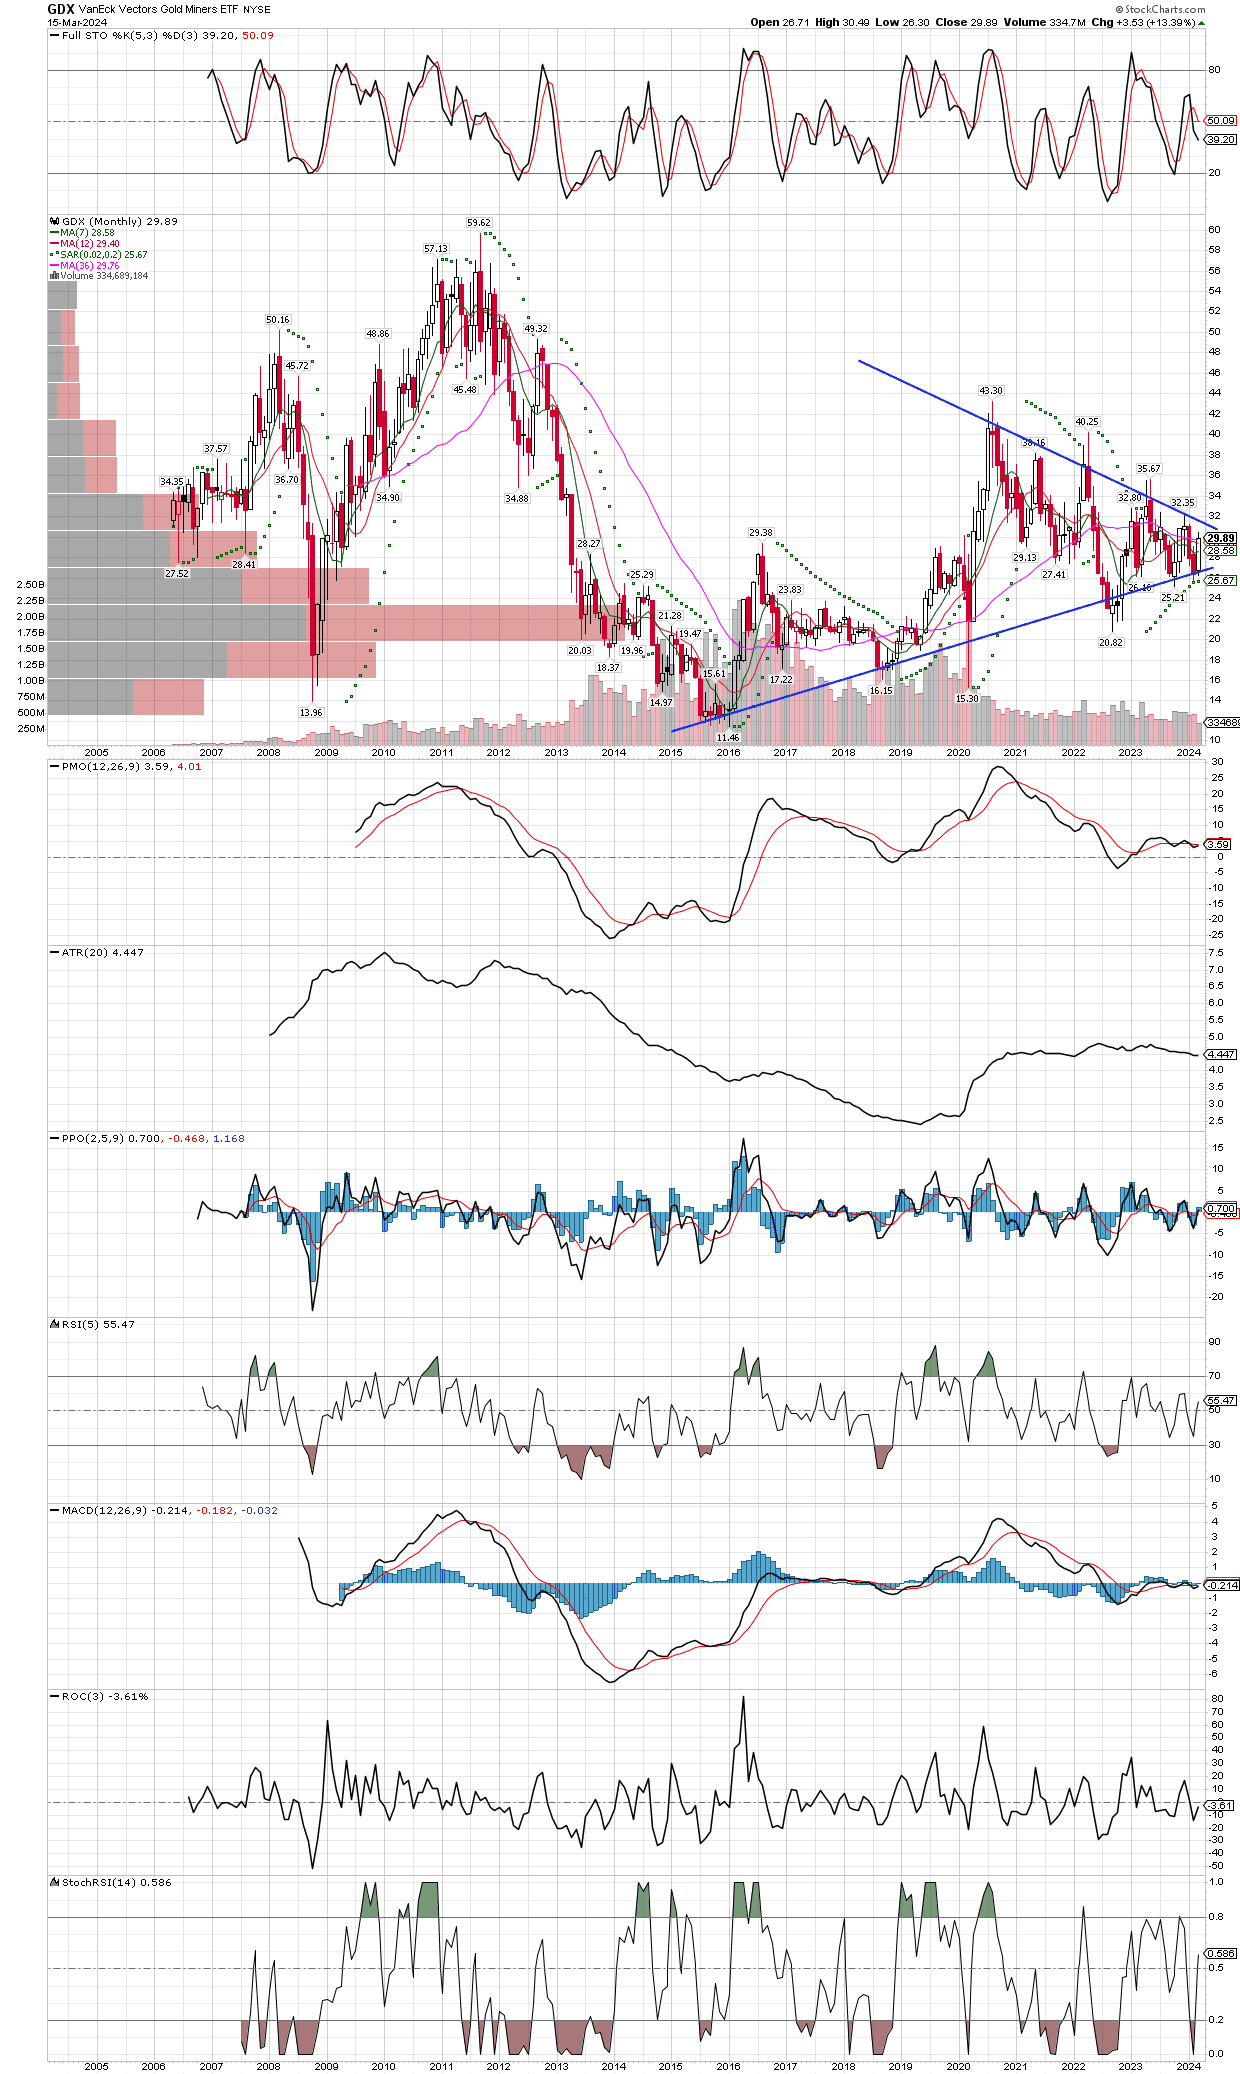Click the 34.88 price label
1240x2074 pixels.
(x=516, y=499)
